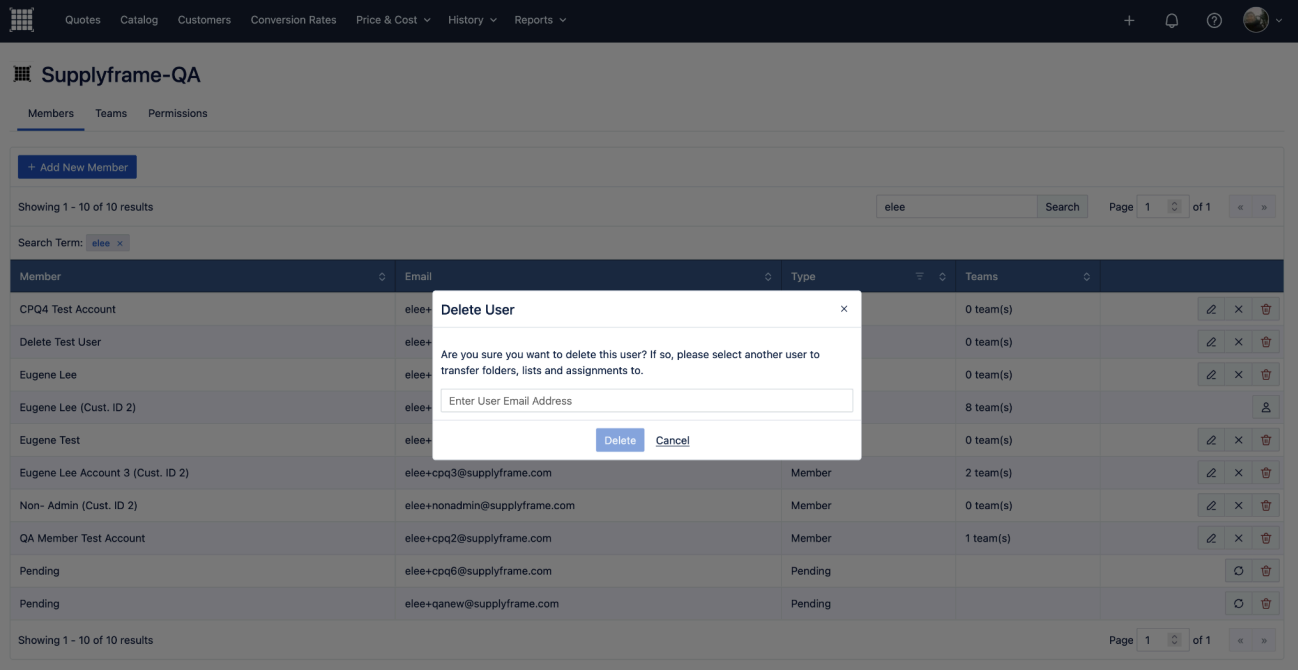Viewport: 1298px width, 670px height.
Task: Click the Search button
Action: 1062,207
